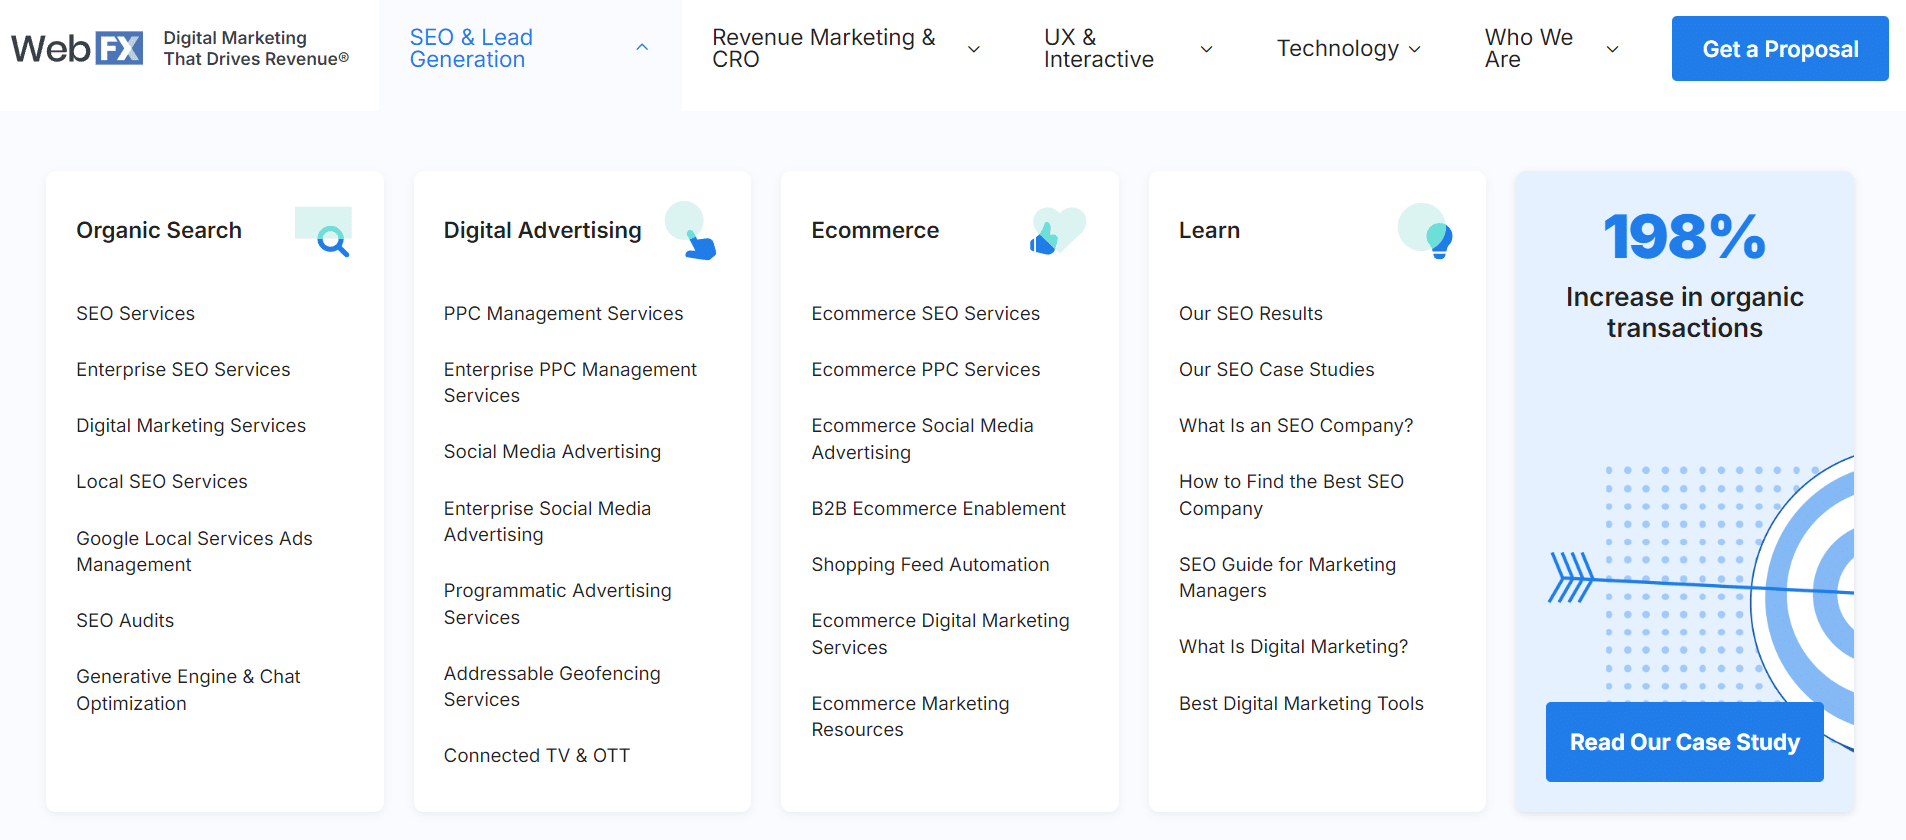Viewport: 1906px width, 840px height.
Task: Click the Ecommerce column heading
Action: point(875,230)
